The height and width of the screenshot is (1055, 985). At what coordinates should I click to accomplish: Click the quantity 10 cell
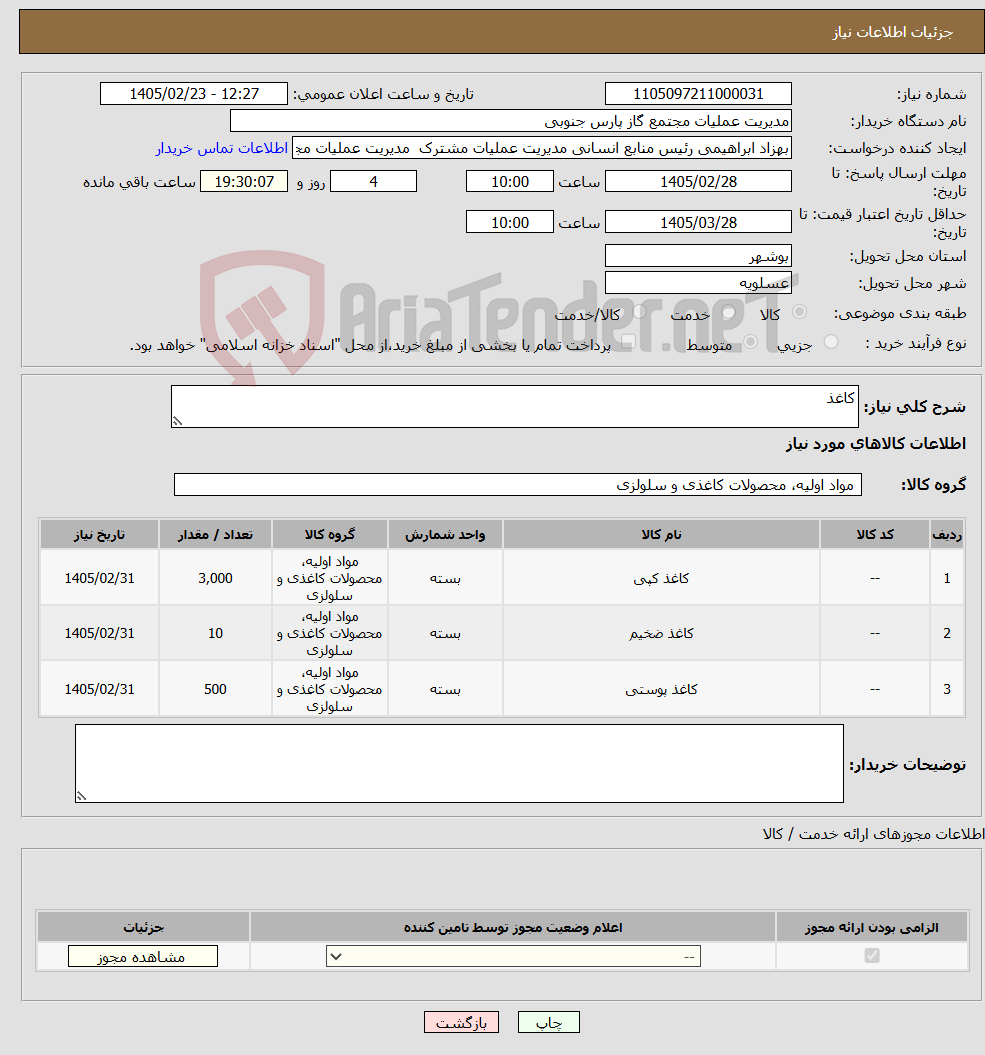[x=215, y=633]
